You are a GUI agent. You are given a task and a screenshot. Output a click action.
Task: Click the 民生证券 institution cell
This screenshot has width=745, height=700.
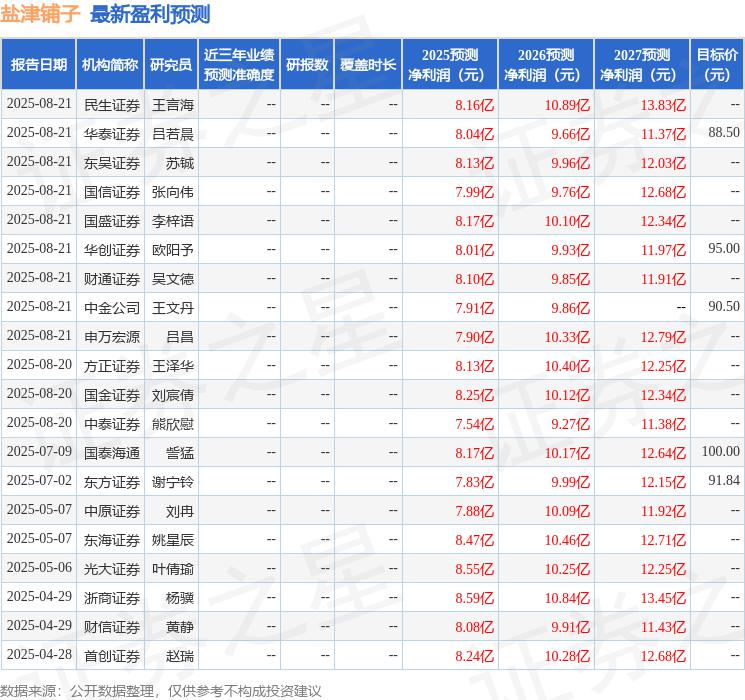pyautogui.click(x=112, y=105)
